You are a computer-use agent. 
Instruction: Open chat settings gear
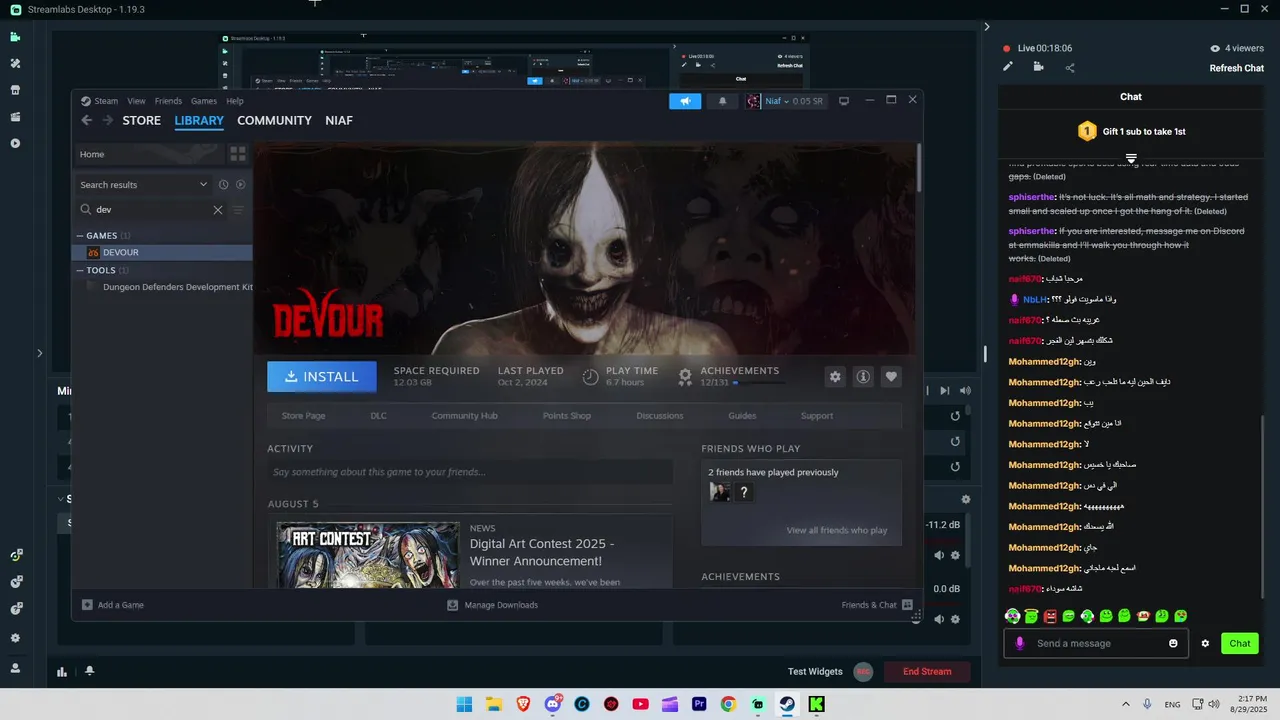click(x=1205, y=643)
